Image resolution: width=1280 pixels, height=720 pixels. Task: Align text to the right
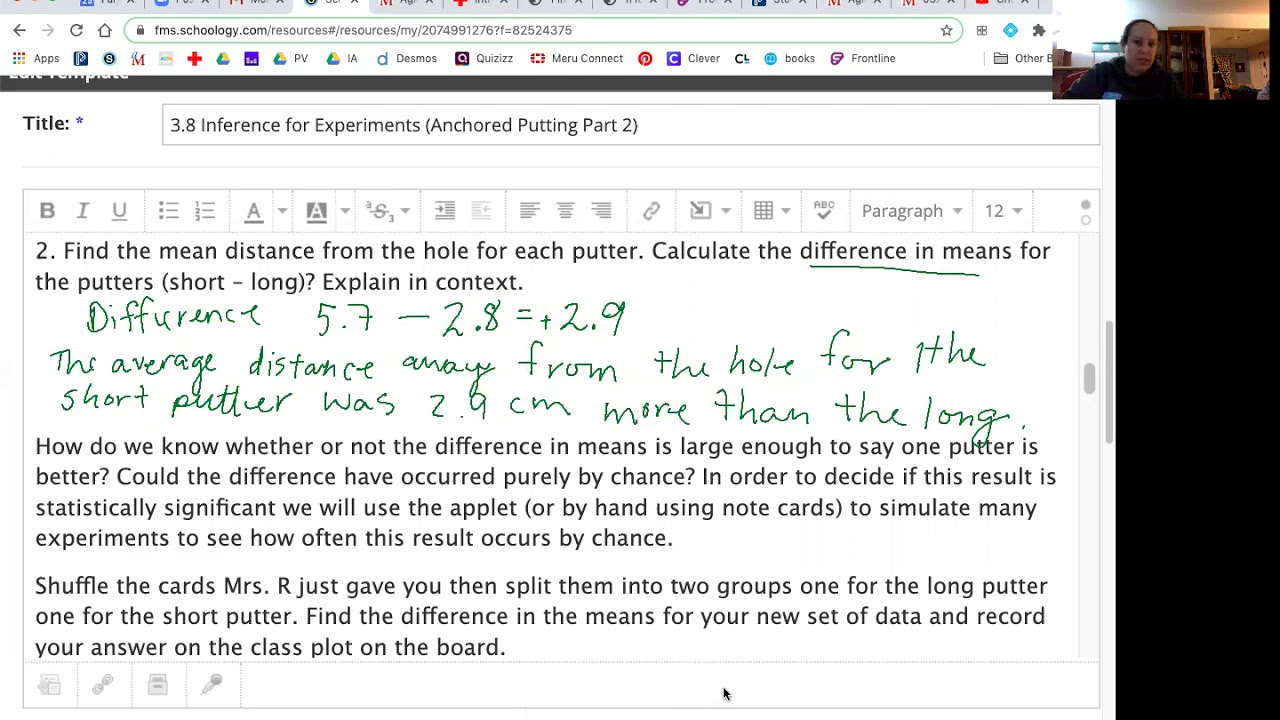pyautogui.click(x=601, y=211)
